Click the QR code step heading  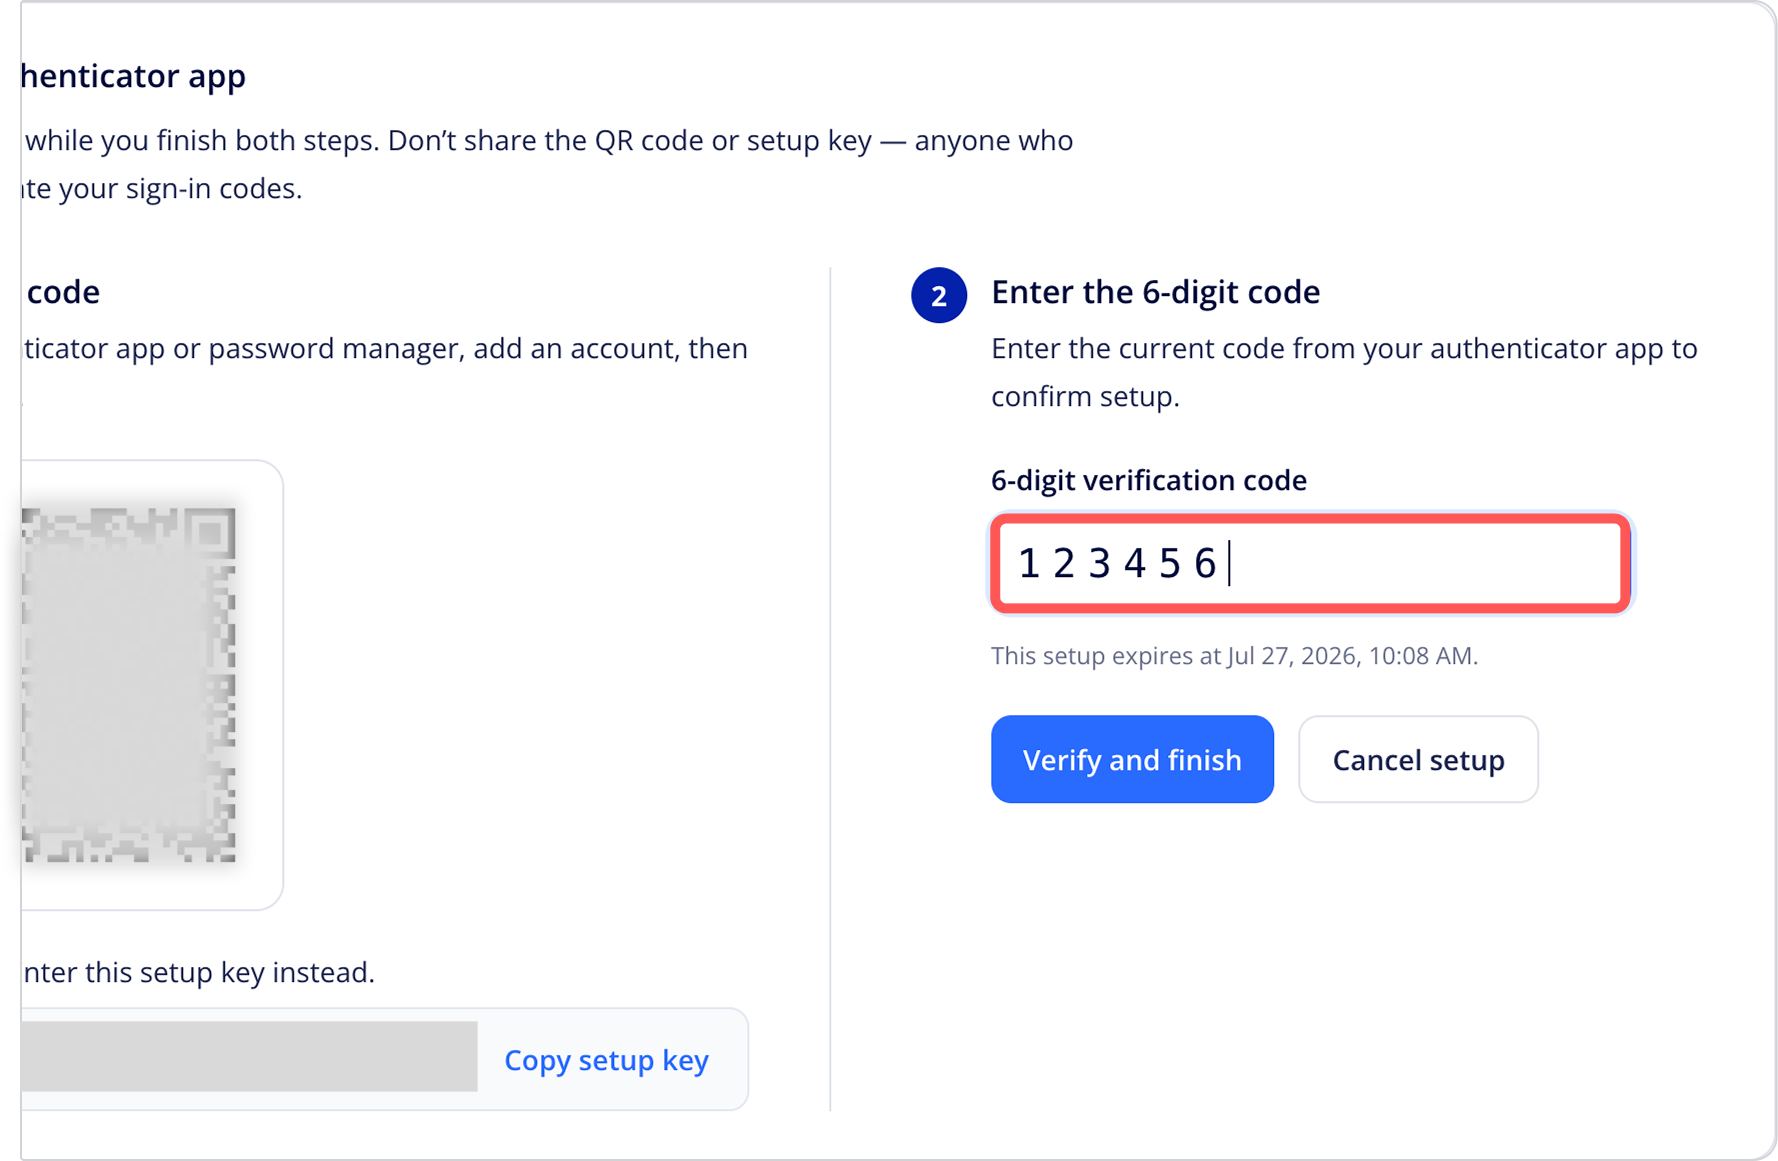(61, 292)
